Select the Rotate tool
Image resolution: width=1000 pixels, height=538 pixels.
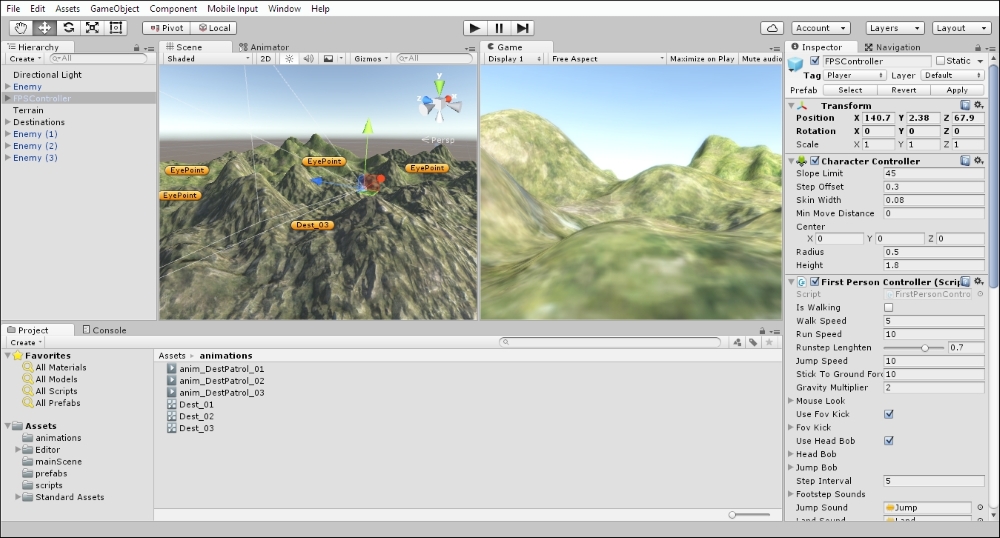68,28
